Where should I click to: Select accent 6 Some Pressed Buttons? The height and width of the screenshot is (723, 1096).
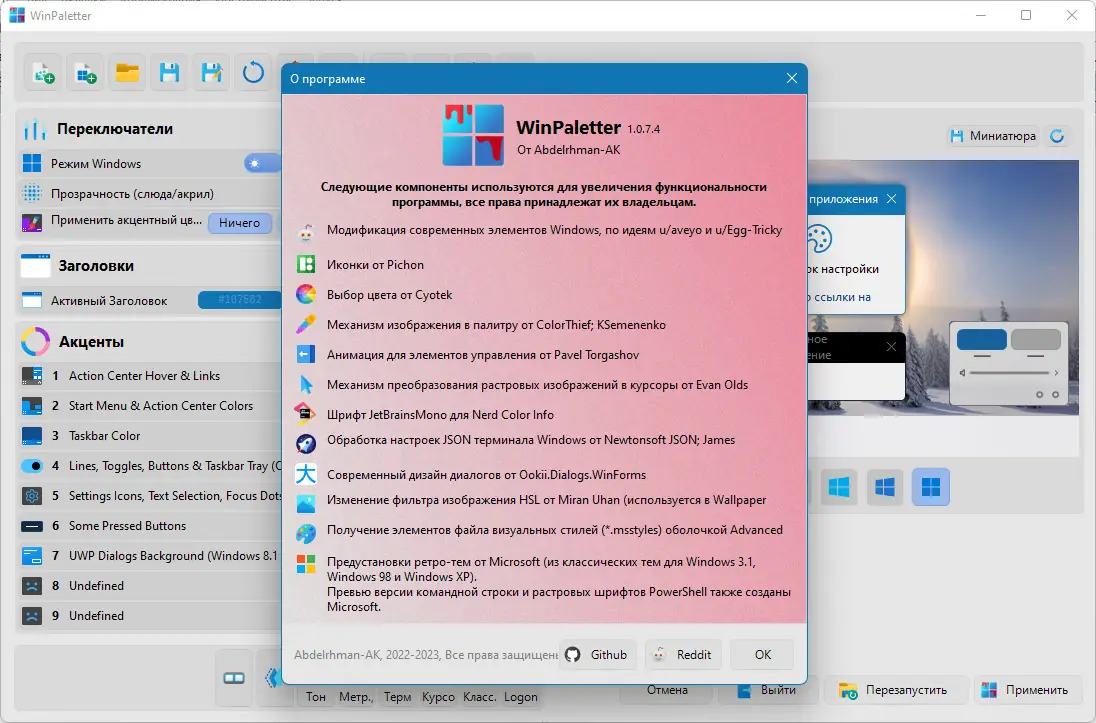pyautogui.click(x=150, y=526)
